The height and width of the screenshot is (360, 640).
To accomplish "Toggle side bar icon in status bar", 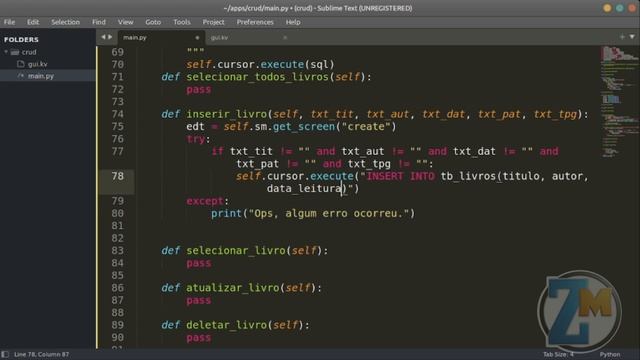I will point(5,354).
